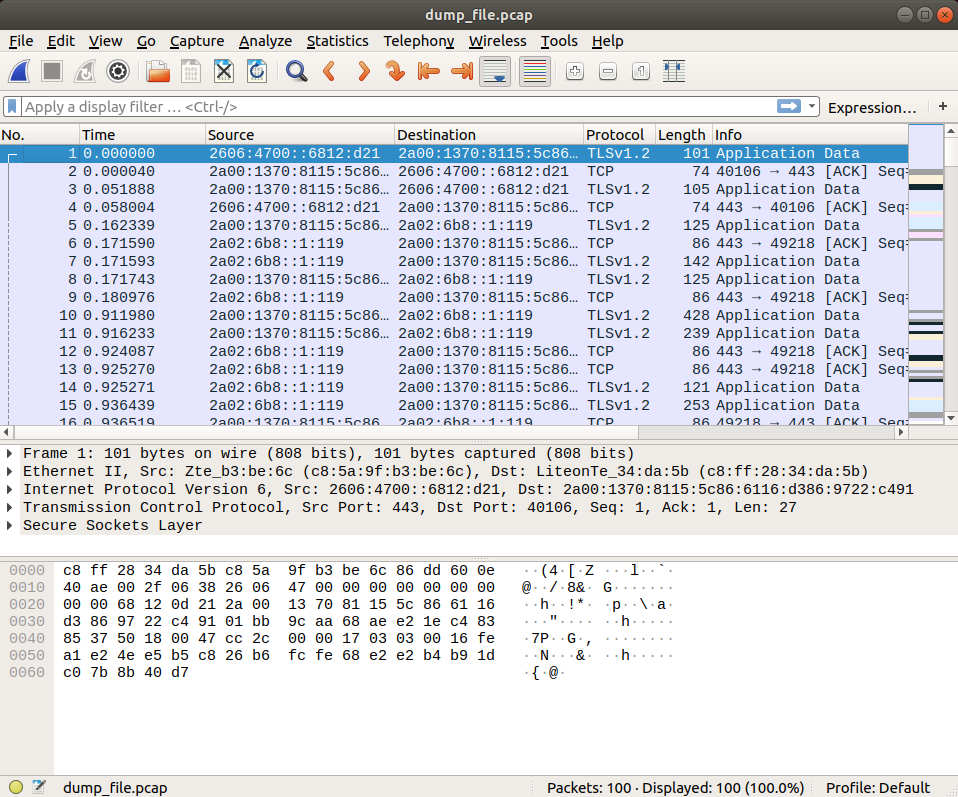Image resolution: width=958 pixels, height=797 pixels.
Task: Go forward to next packet arrow
Action: coord(363,72)
